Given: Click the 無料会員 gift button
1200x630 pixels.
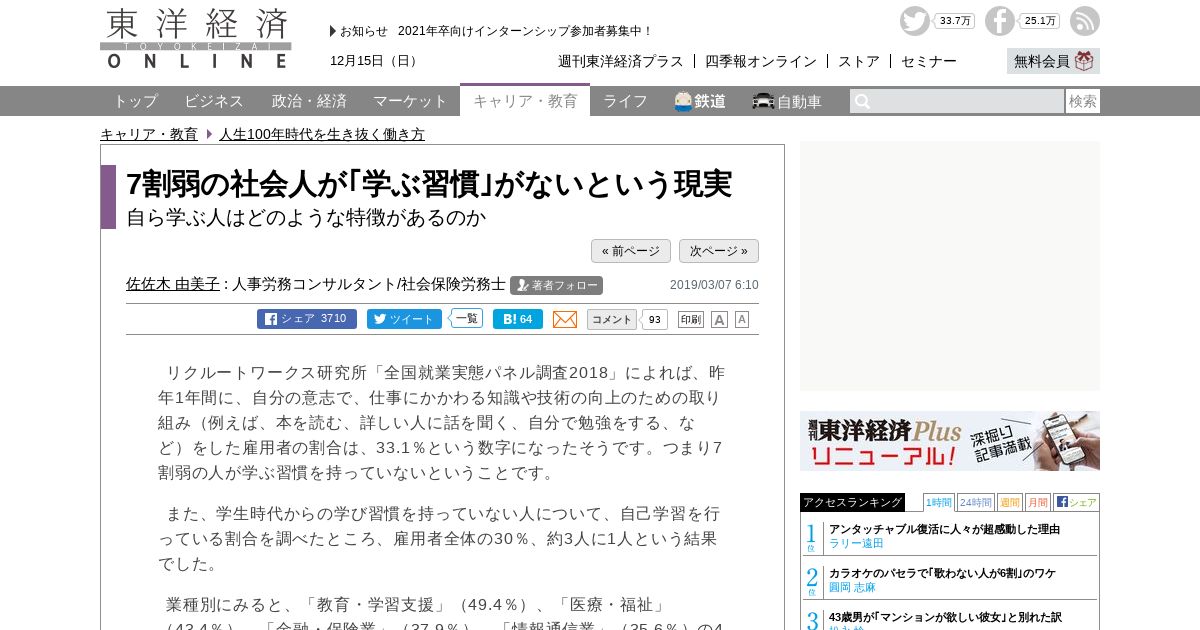Looking at the screenshot, I should tap(1053, 61).
